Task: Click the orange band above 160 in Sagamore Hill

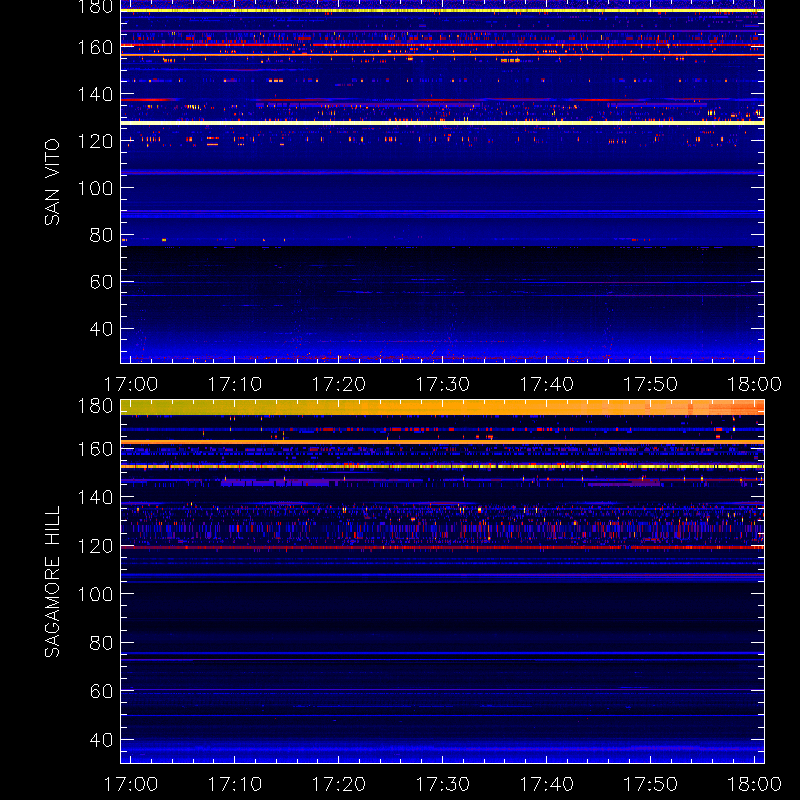Action: click(x=442, y=442)
